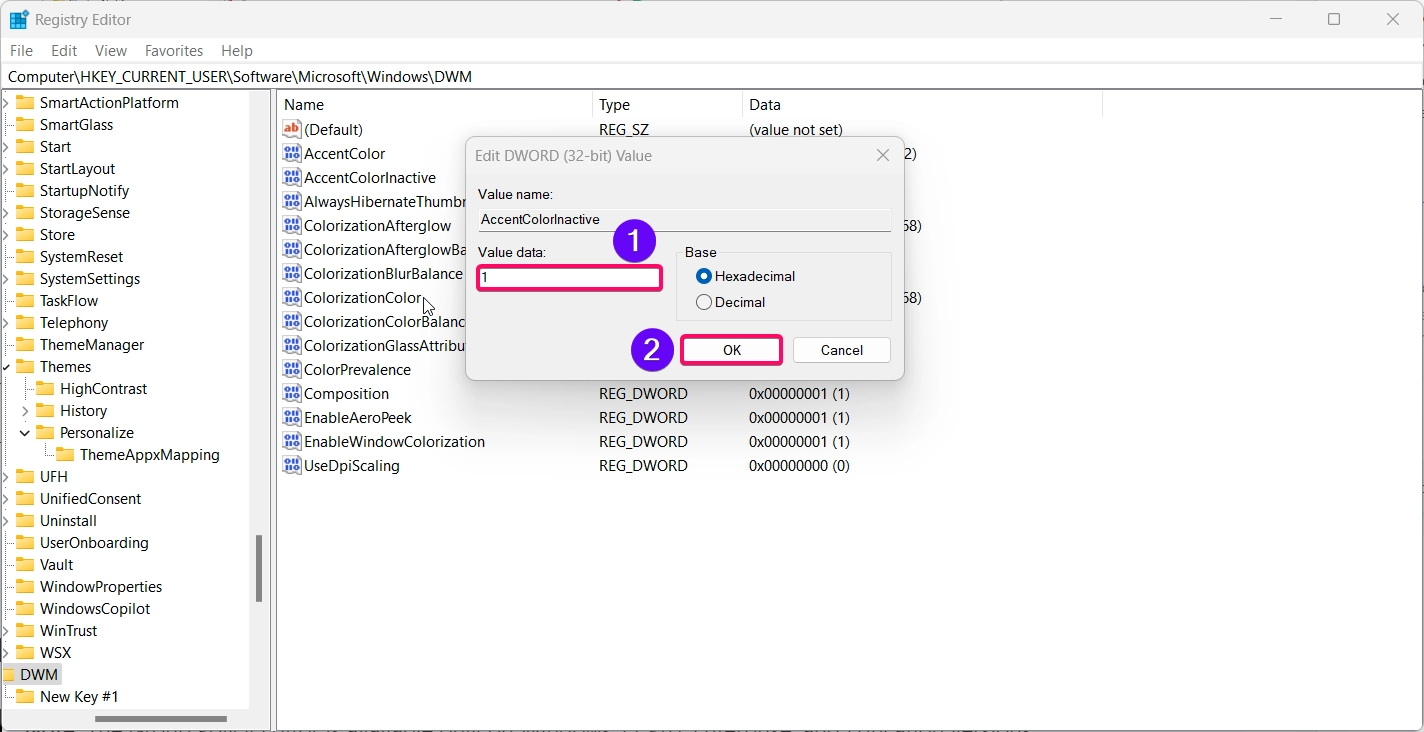Select the Hexadecimal base option
The width and height of the screenshot is (1424, 732).
(x=704, y=276)
